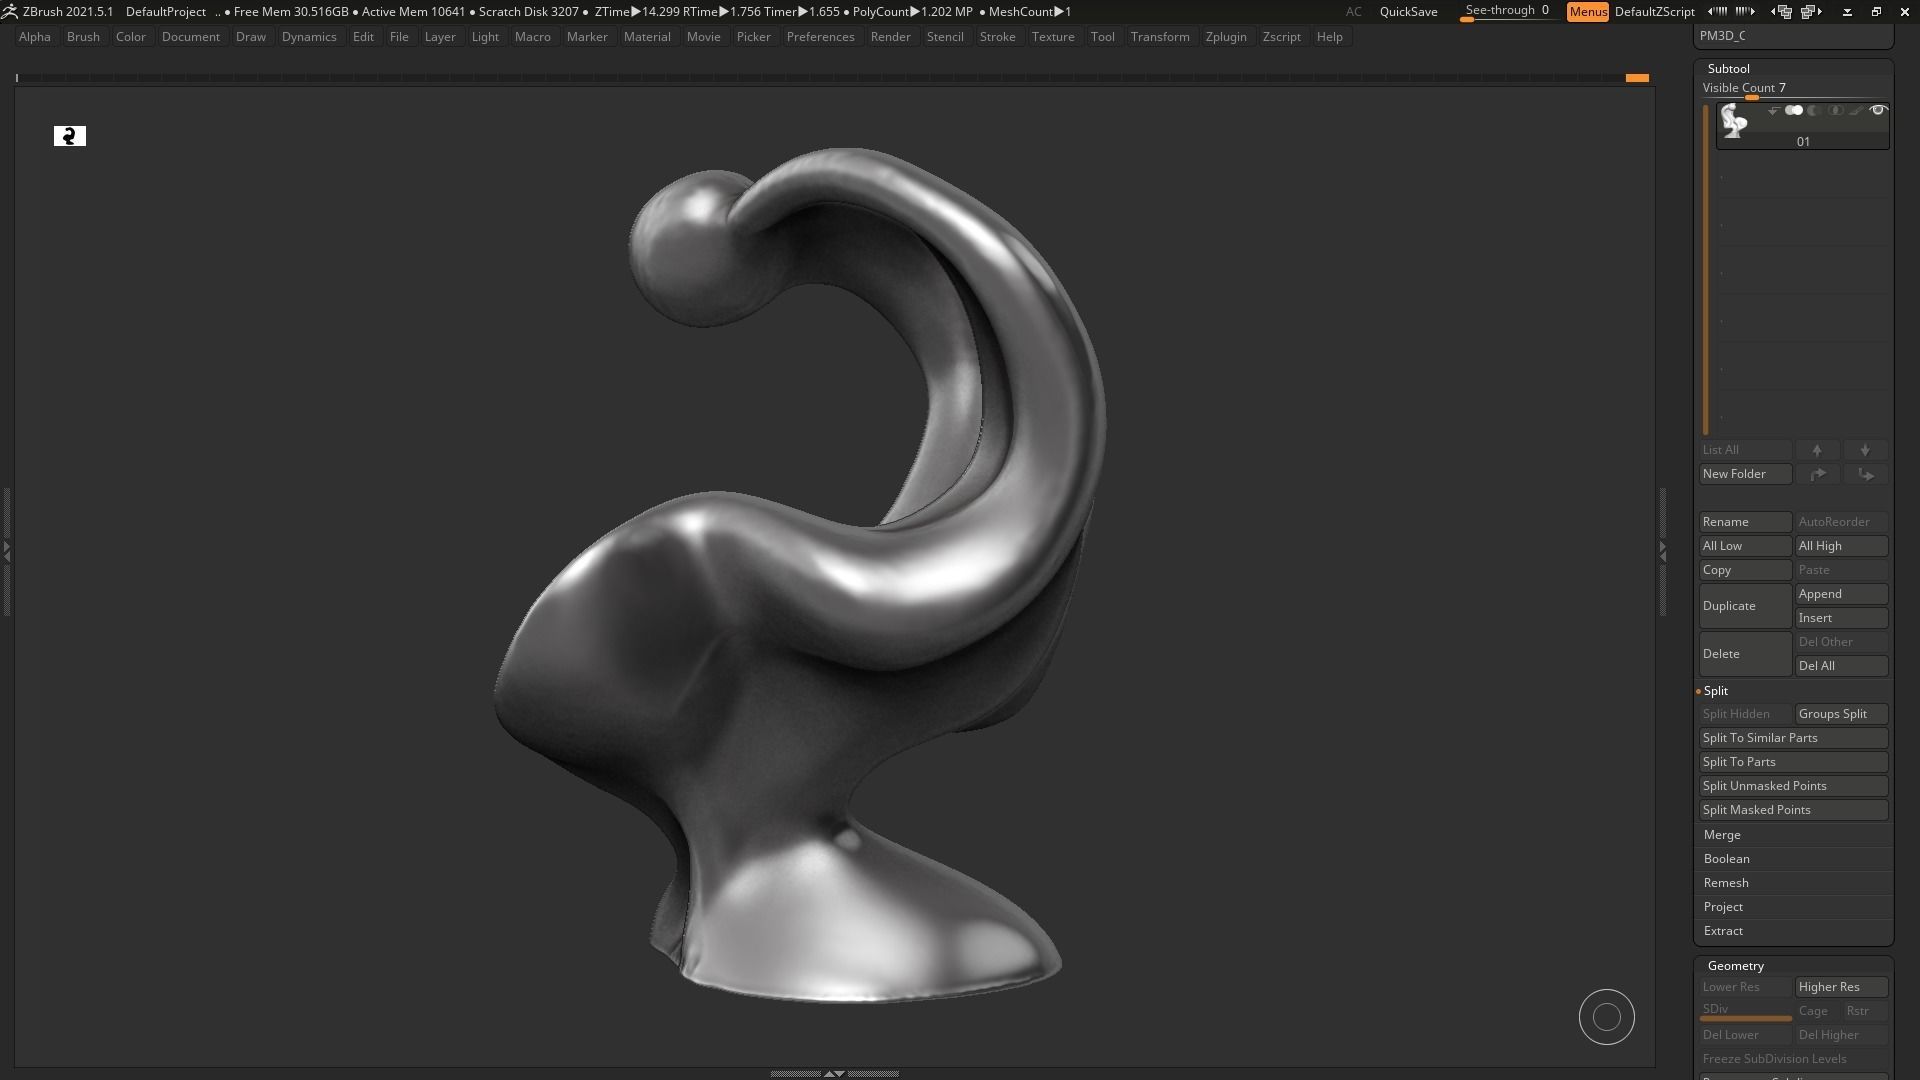Click the curved arrow move-to-top icon
1920x1080 pixels.
[1817, 474]
